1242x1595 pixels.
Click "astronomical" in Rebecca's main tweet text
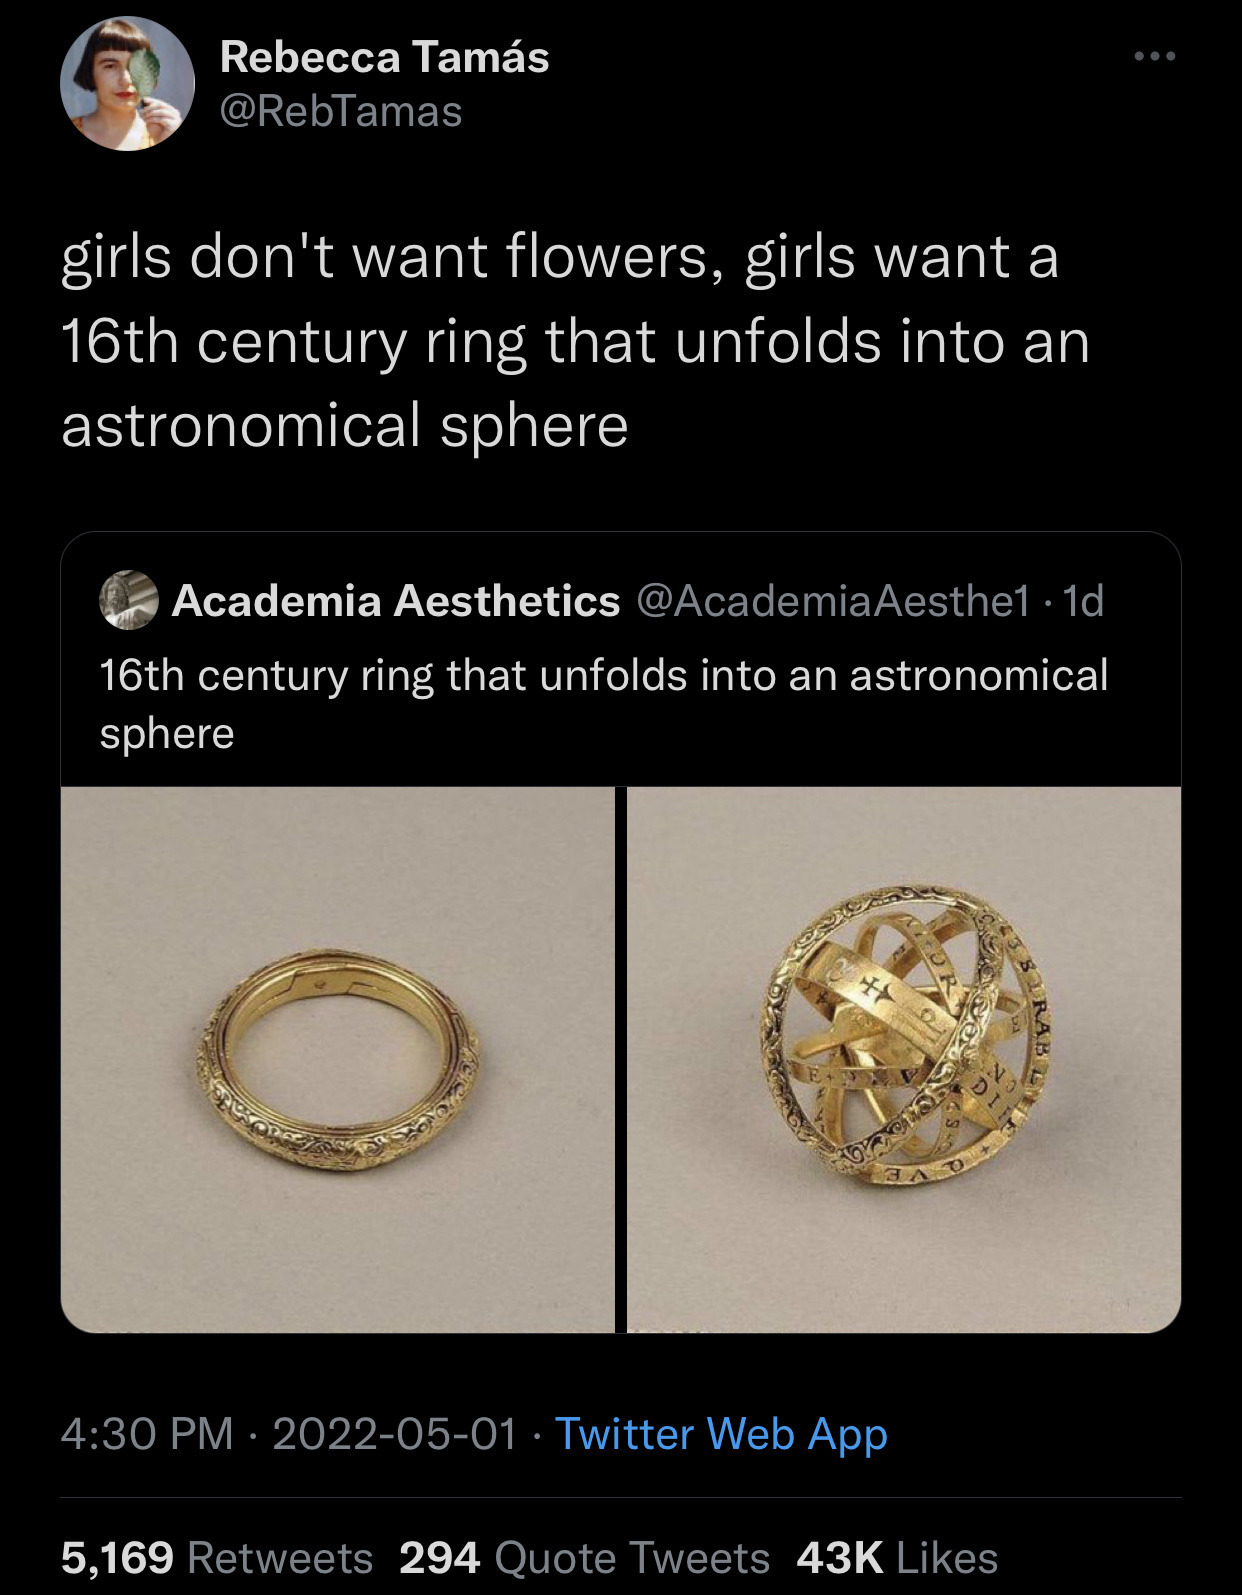pyautogui.click(x=241, y=425)
